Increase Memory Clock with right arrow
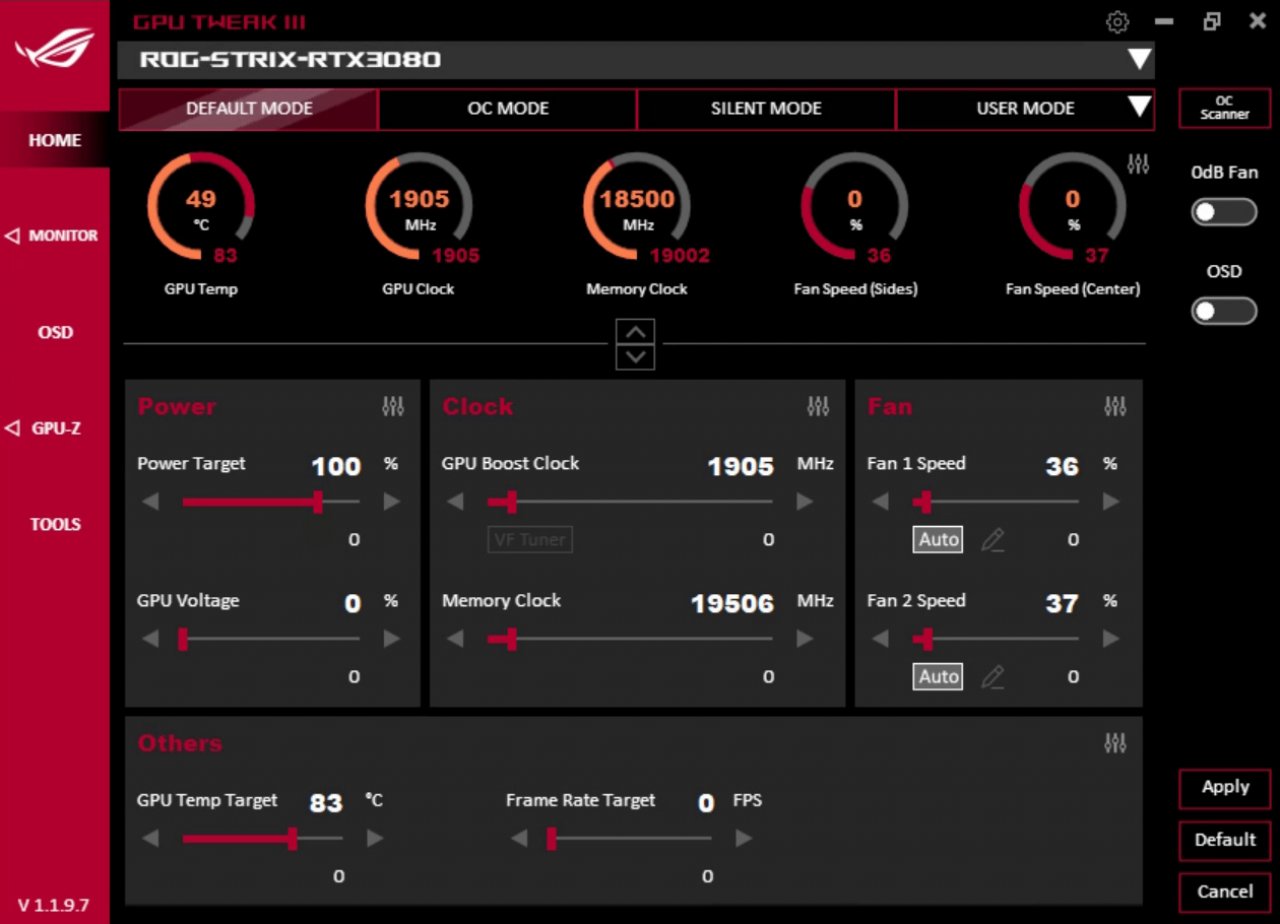The width and height of the screenshot is (1280, 924). coord(805,639)
